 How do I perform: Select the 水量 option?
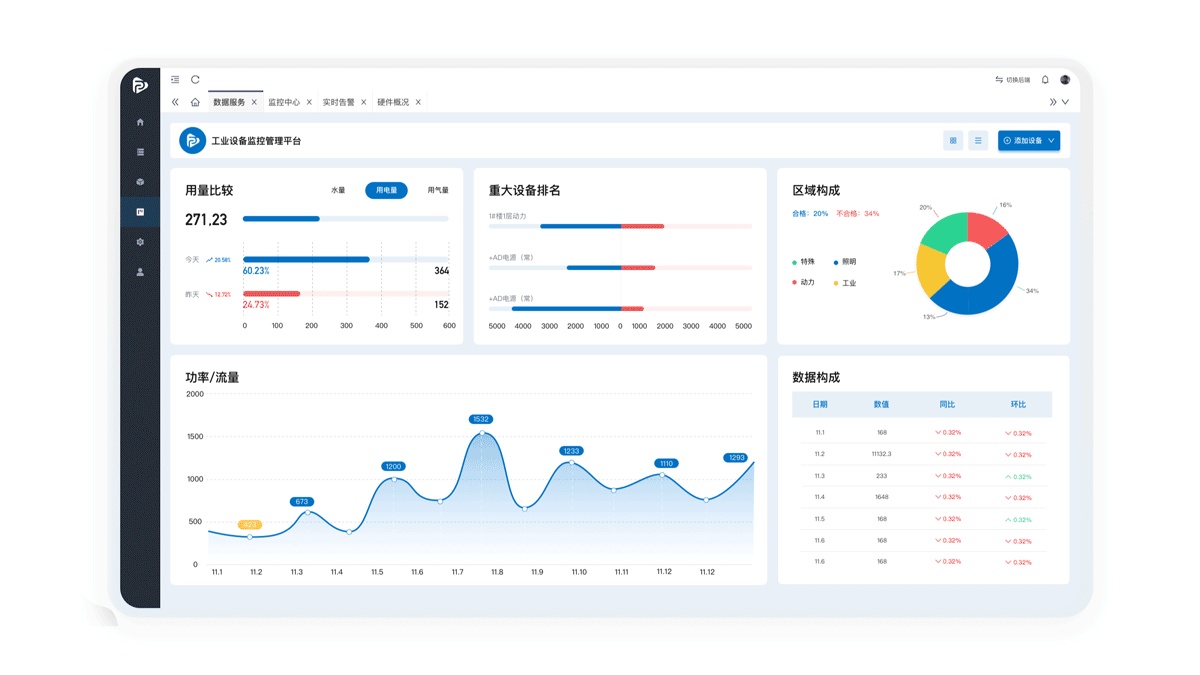pyautogui.click(x=338, y=190)
